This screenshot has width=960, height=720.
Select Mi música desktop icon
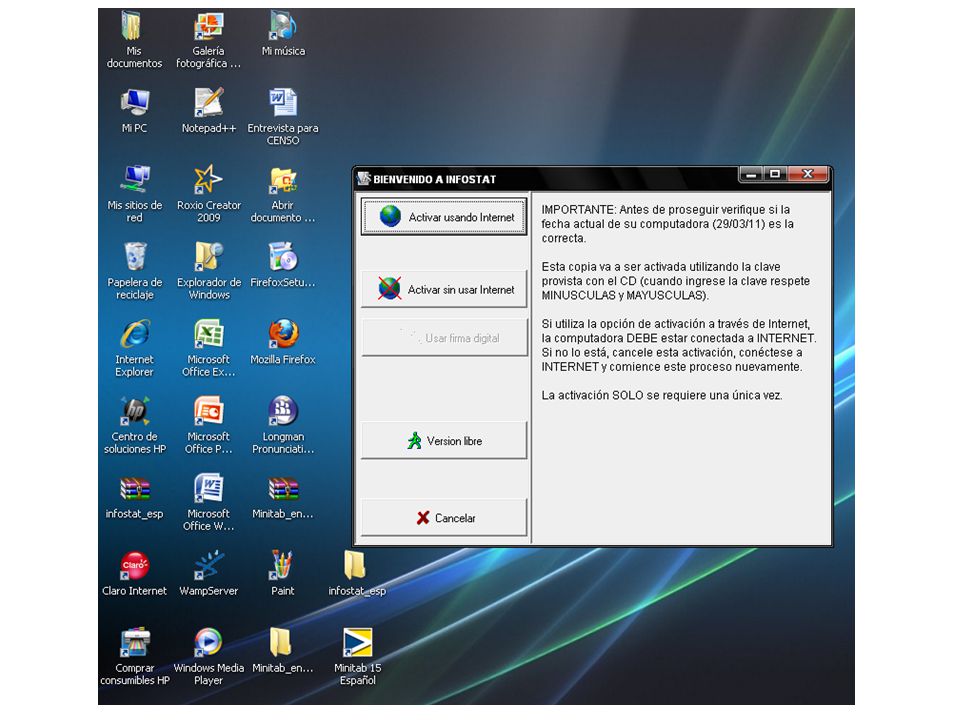(x=283, y=34)
